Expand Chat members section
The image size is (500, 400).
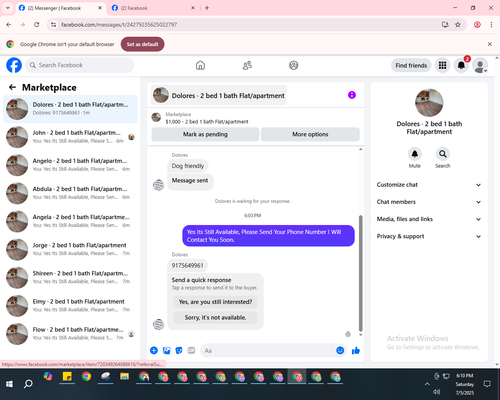coord(429,202)
